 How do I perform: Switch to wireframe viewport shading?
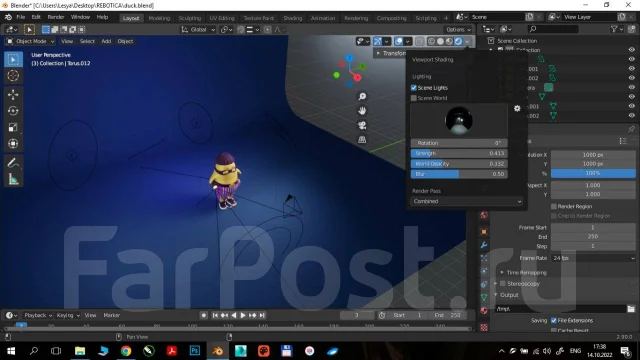[431, 41]
